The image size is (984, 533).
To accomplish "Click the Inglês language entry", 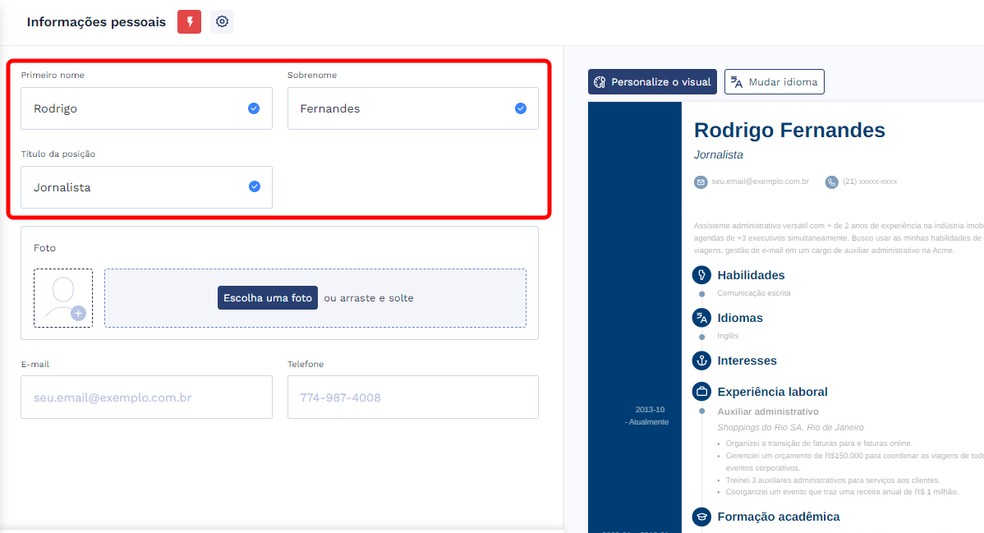I will [727, 336].
